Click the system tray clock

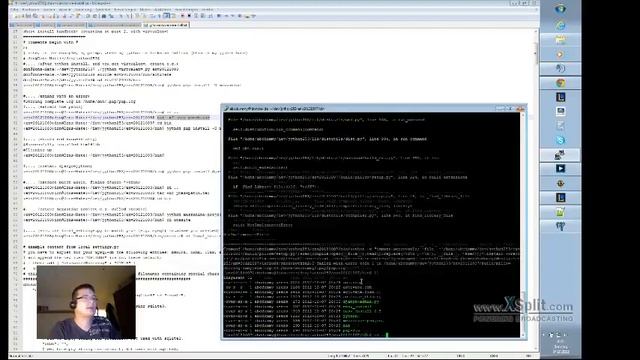(x=560, y=346)
